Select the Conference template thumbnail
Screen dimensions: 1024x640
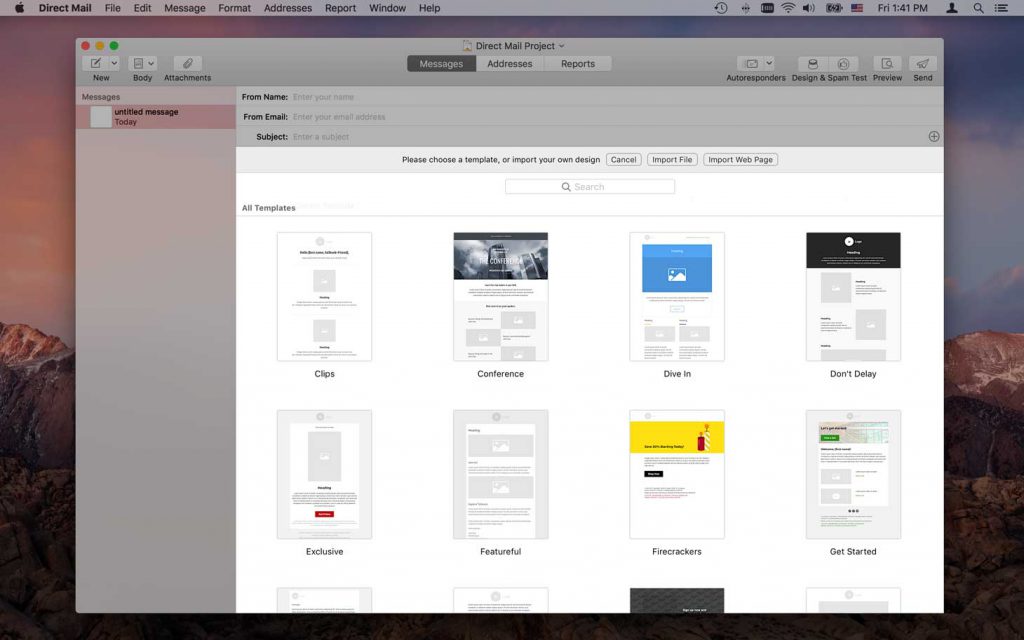click(500, 295)
